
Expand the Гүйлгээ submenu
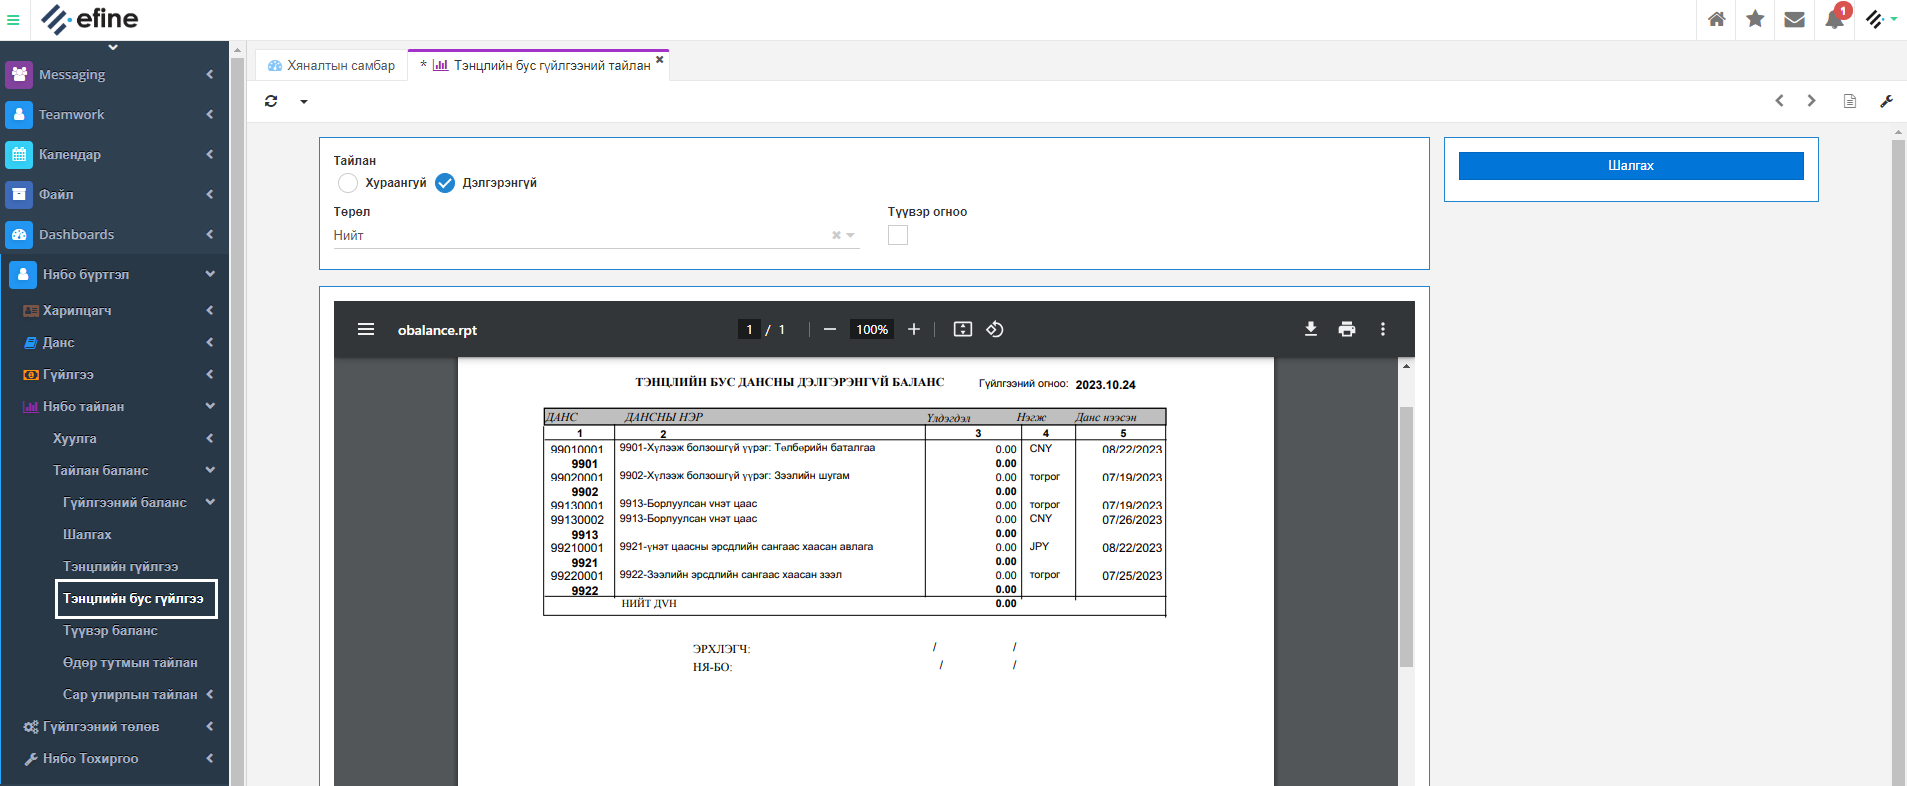click(115, 374)
